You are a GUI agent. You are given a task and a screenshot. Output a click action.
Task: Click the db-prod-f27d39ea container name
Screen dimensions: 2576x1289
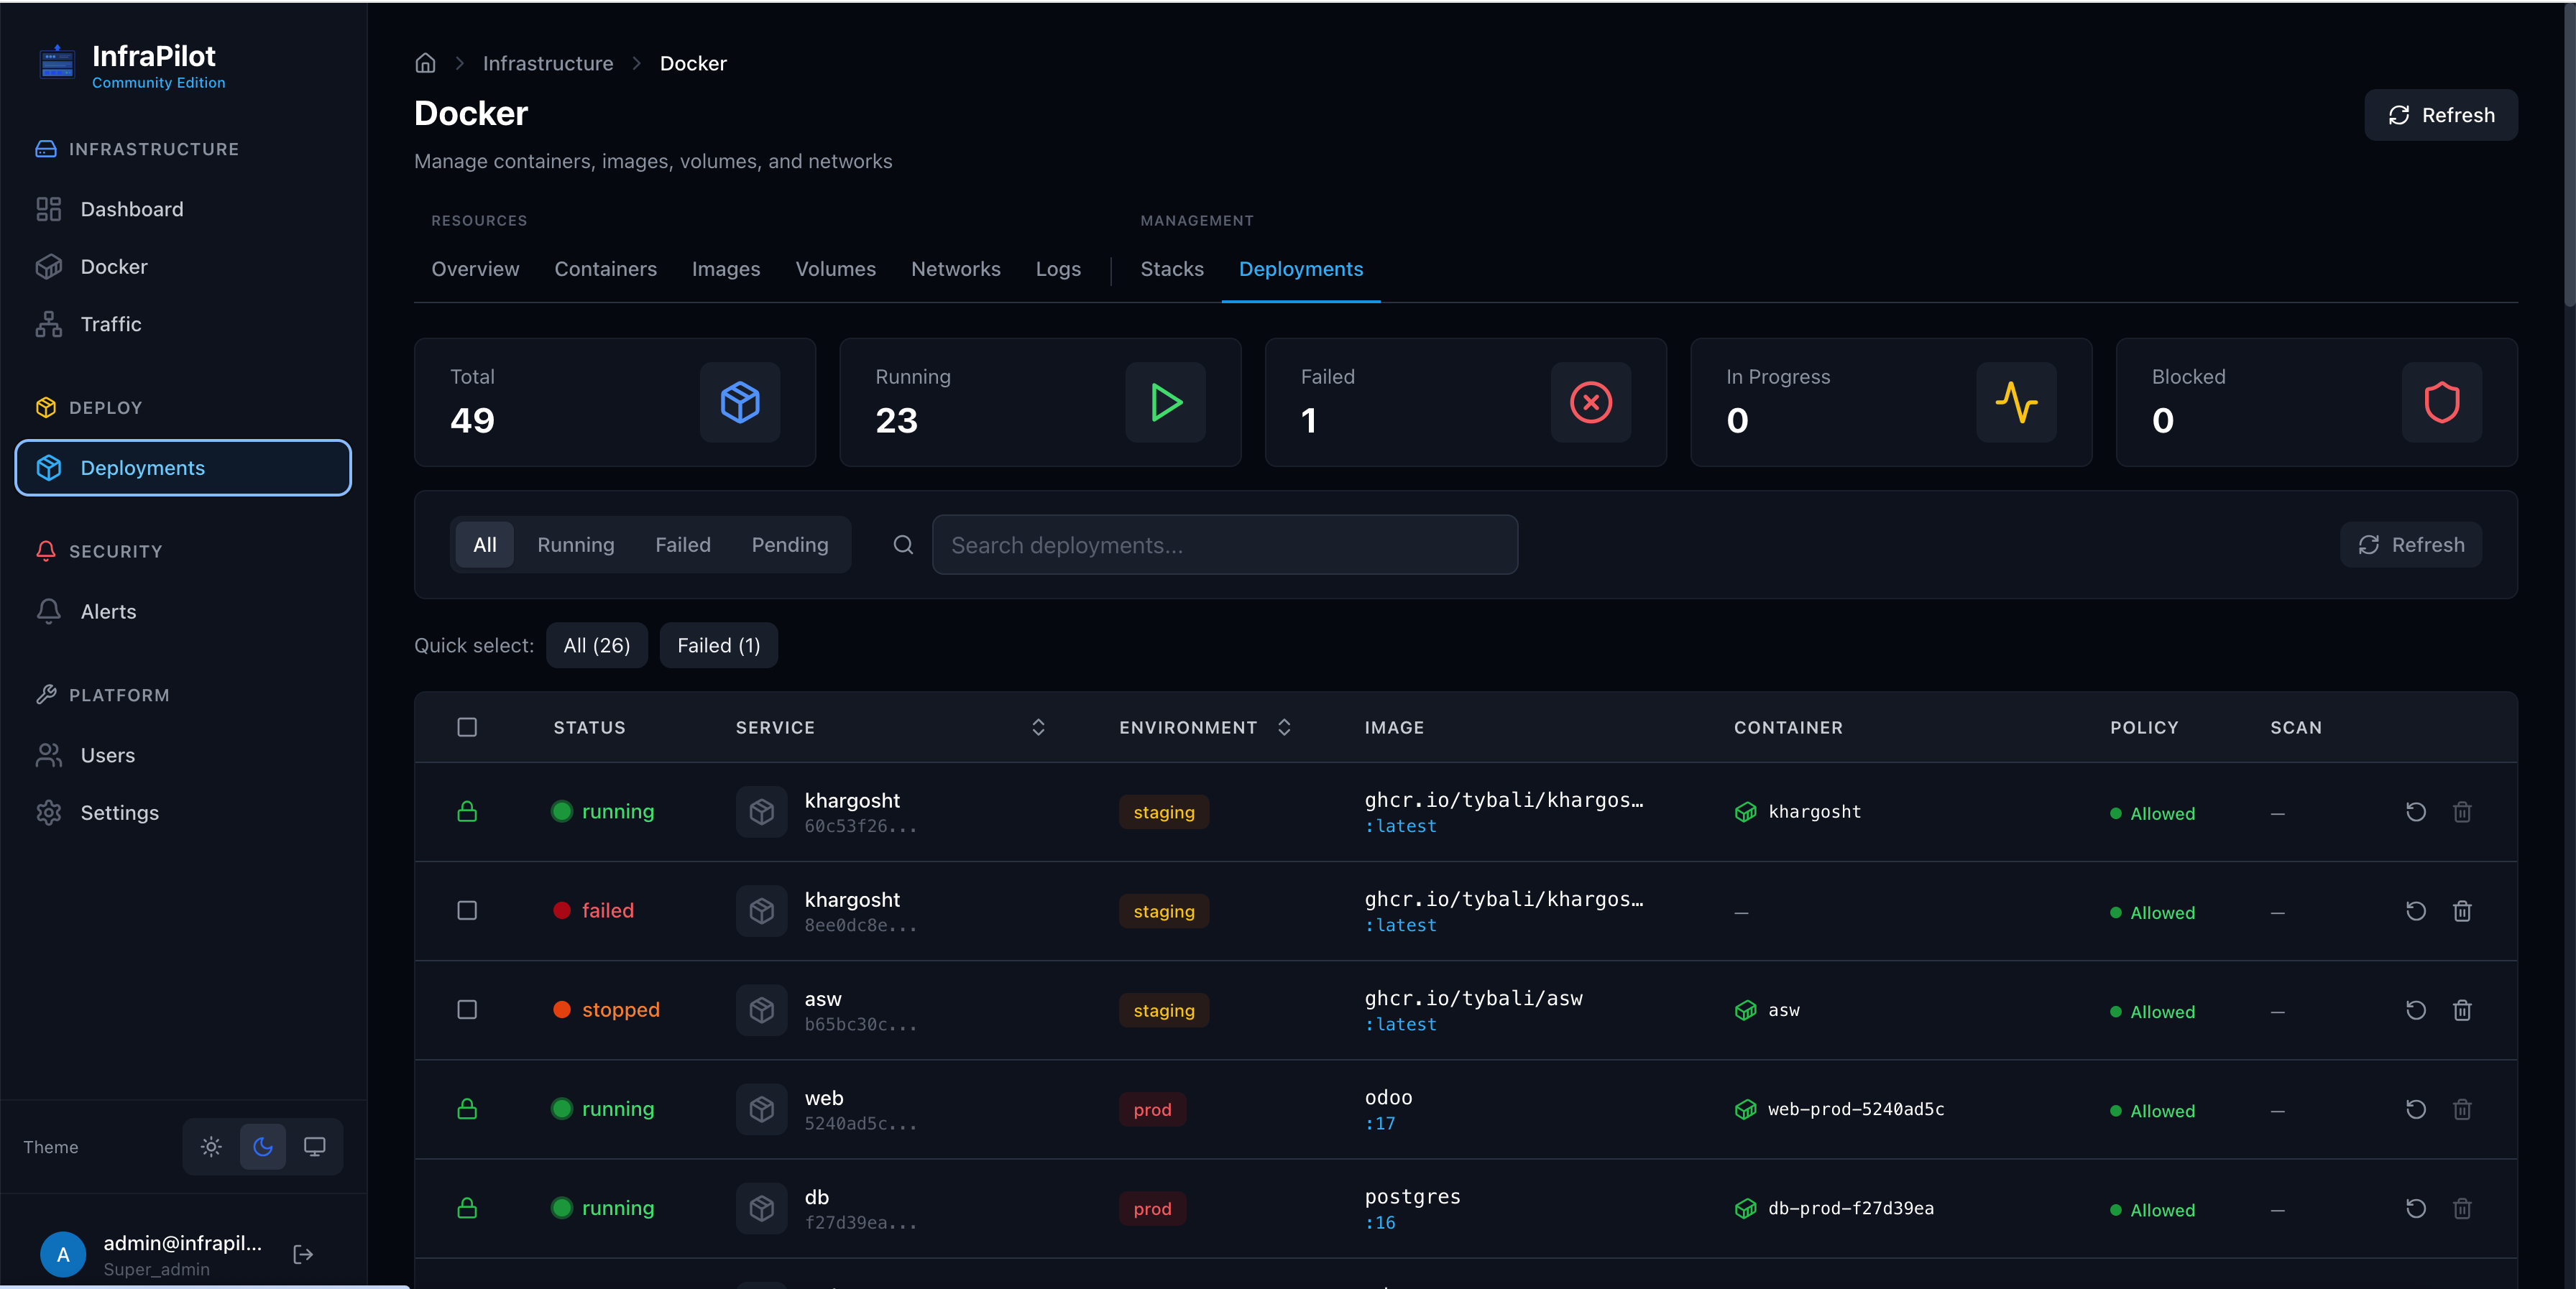pyautogui.click(x=1851, y=1208)
